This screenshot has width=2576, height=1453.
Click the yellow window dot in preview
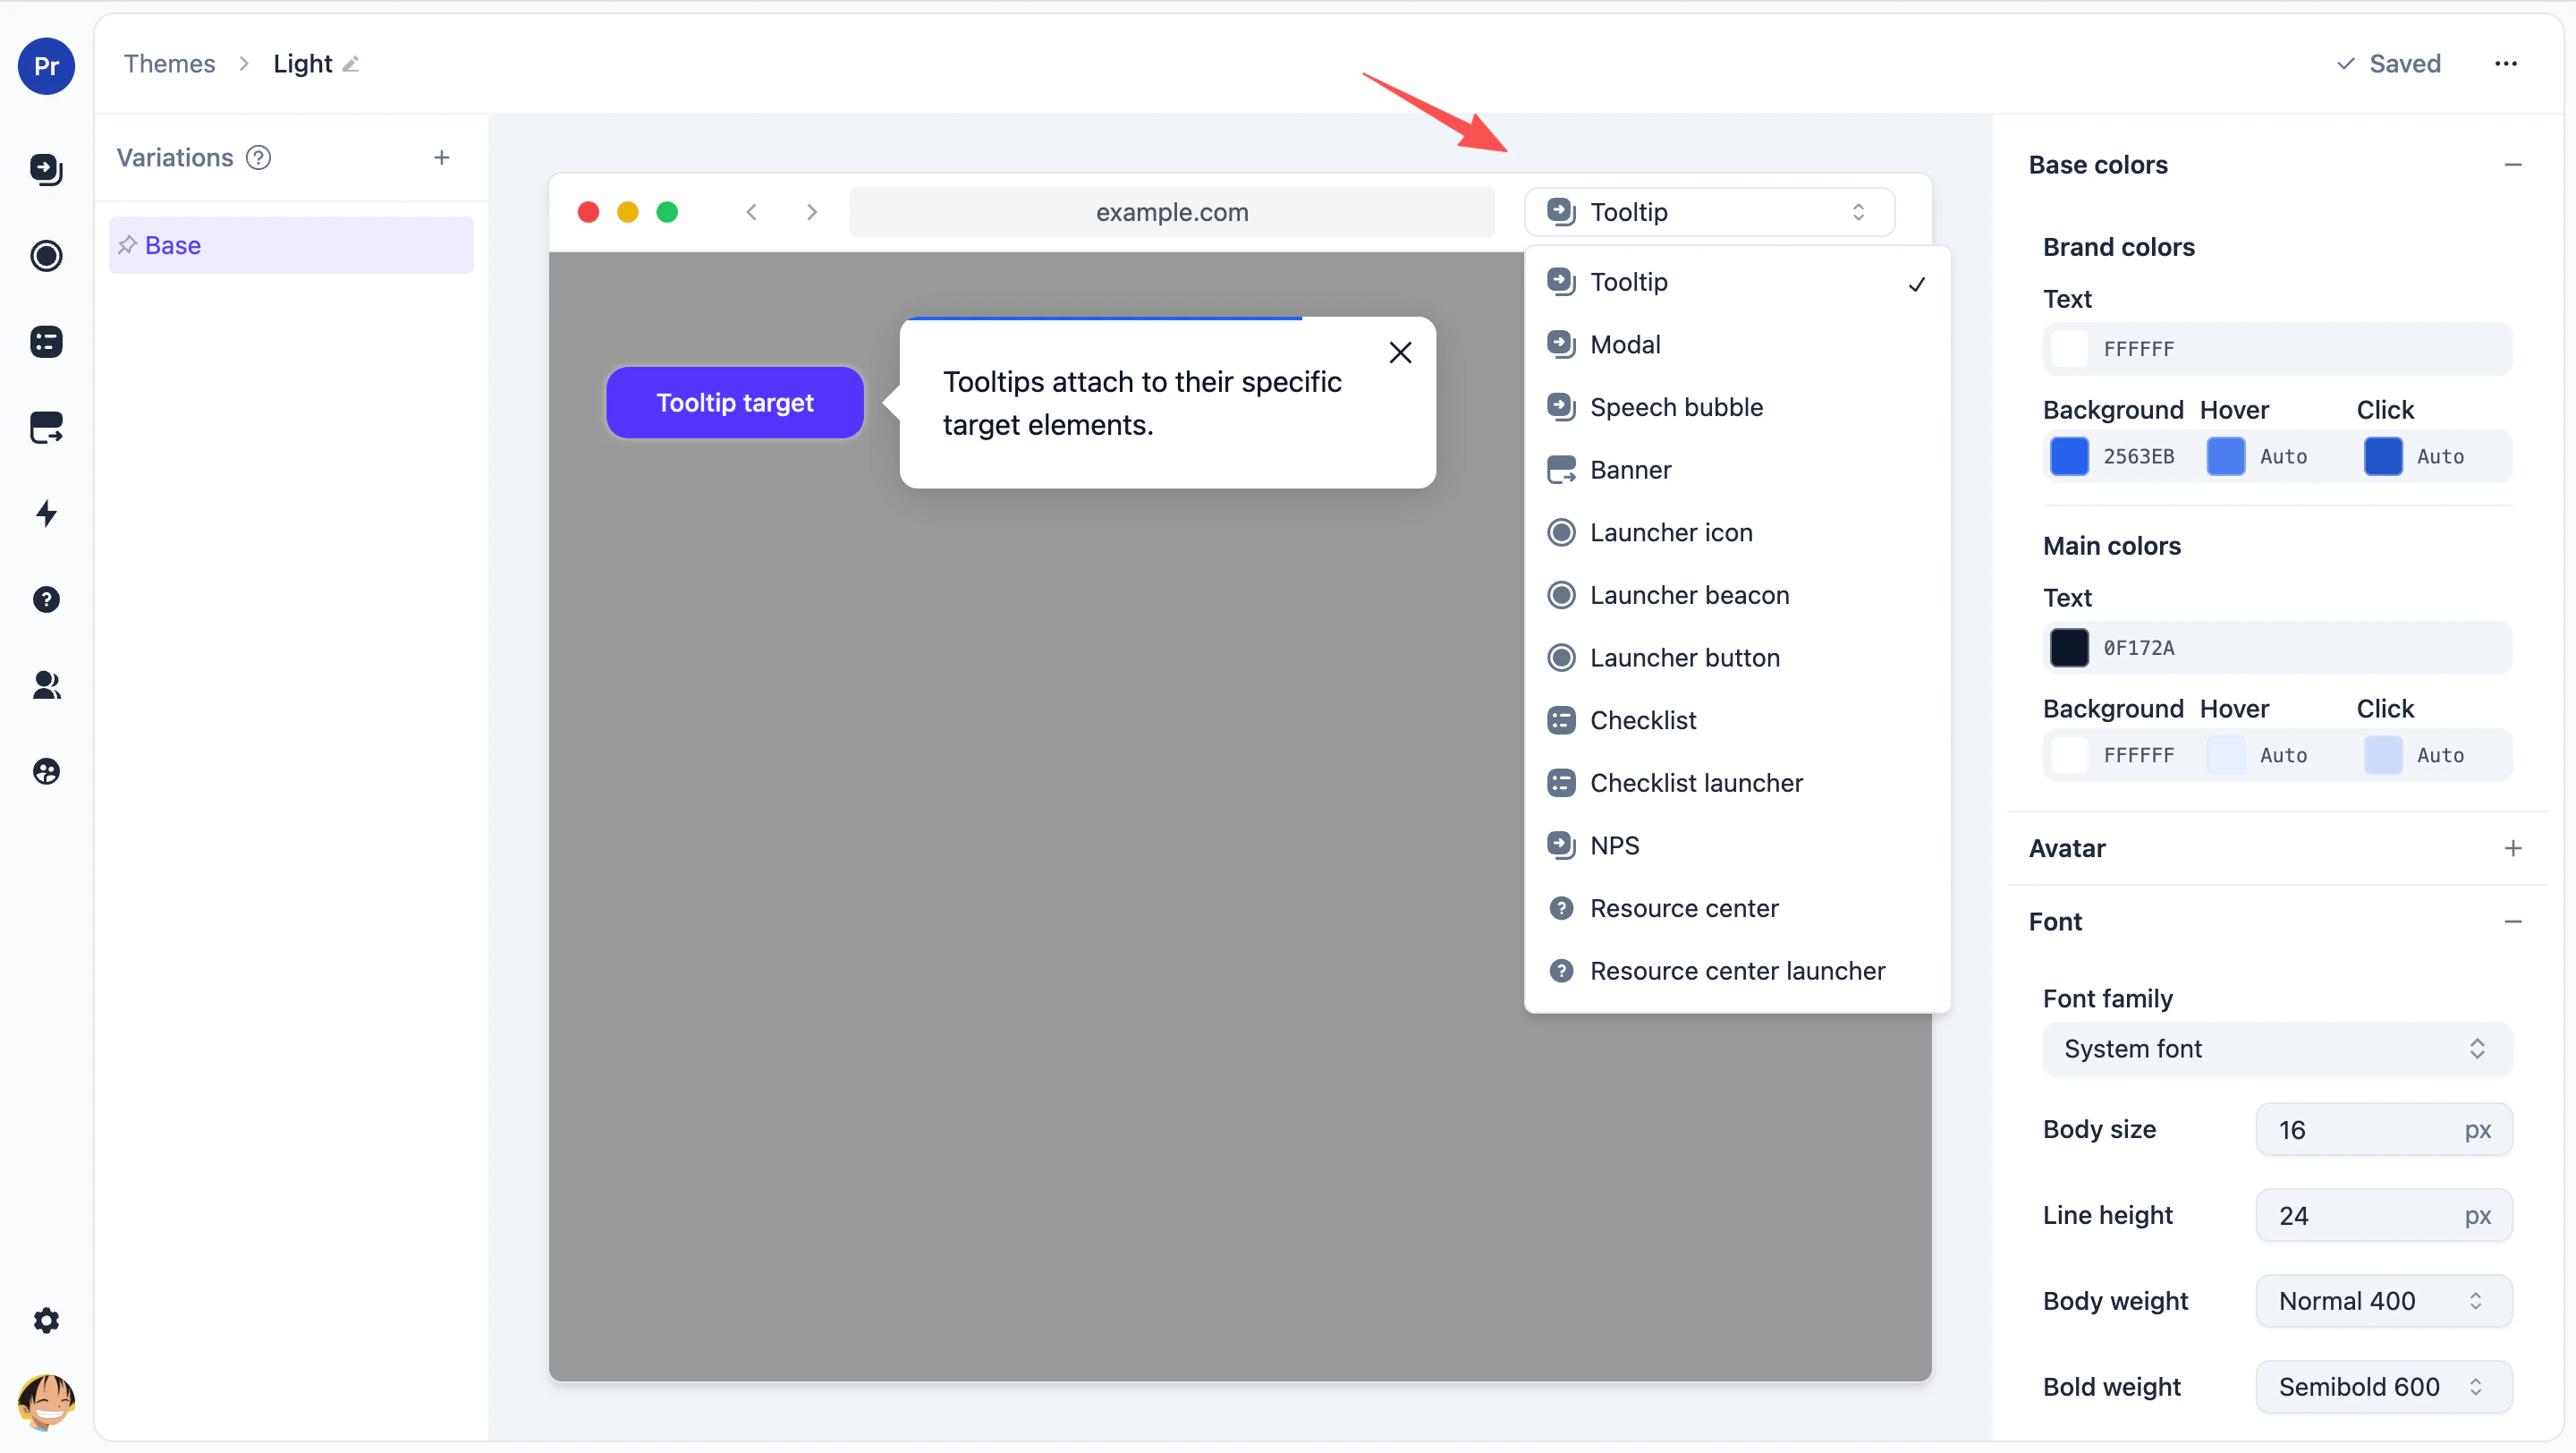click(628, 212)
